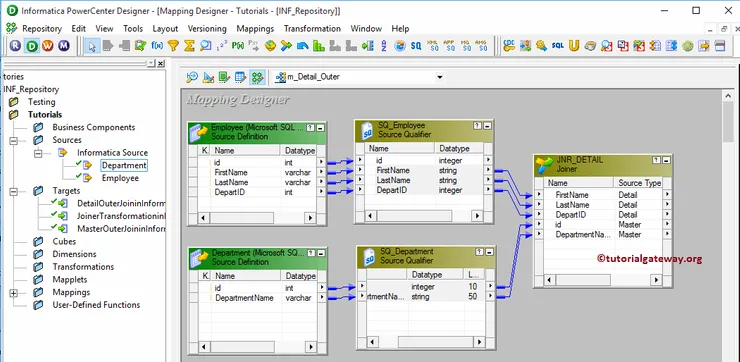This screenshot has height=362, width=740.
Task: Click the CDC key toolbar icon
Action: click(x=509, y=46)
